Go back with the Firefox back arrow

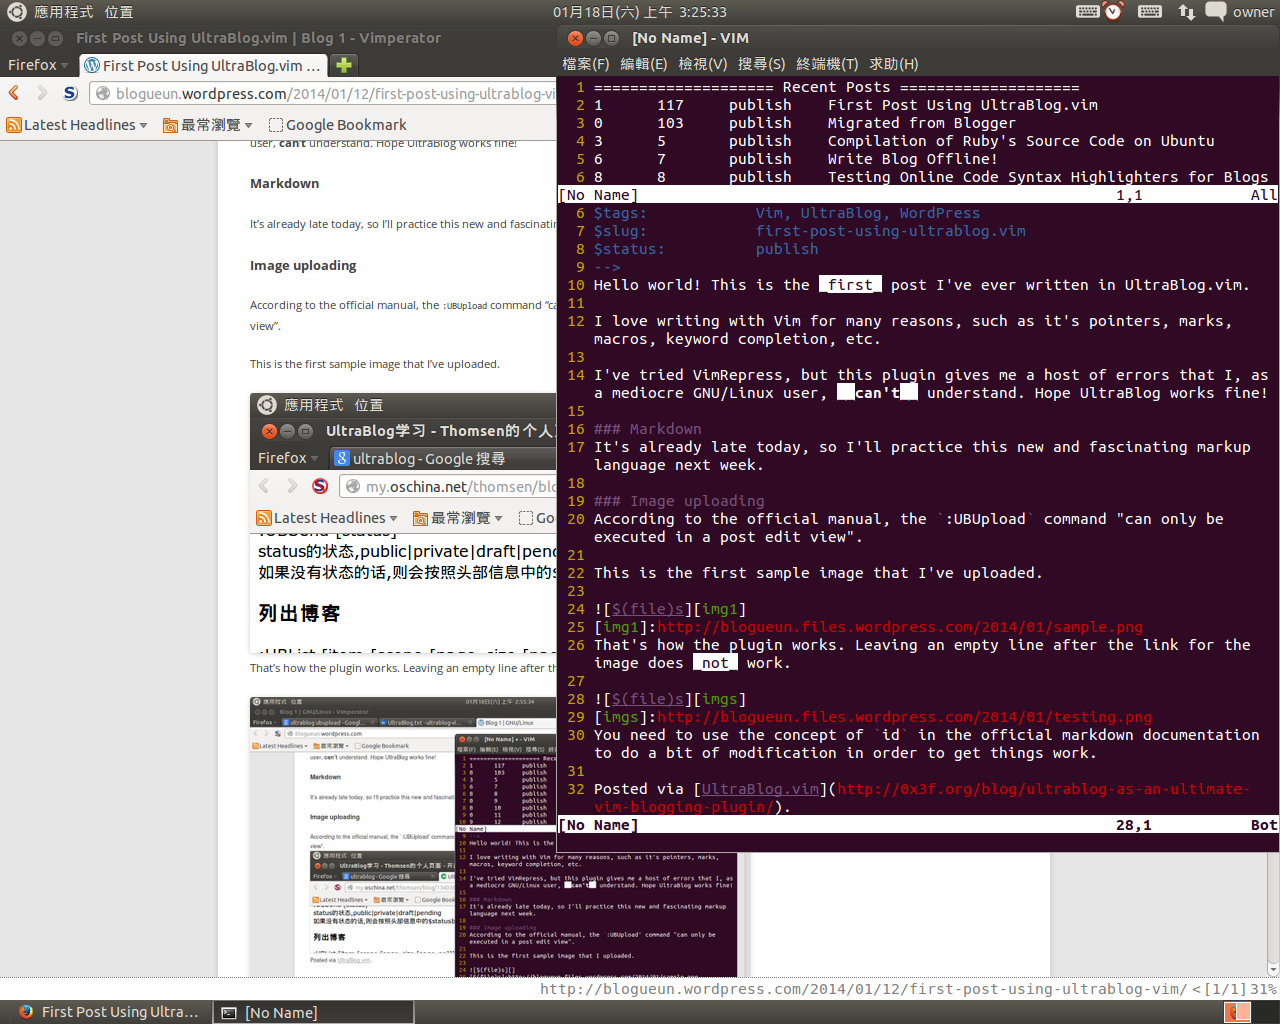(x=14, y=93)
